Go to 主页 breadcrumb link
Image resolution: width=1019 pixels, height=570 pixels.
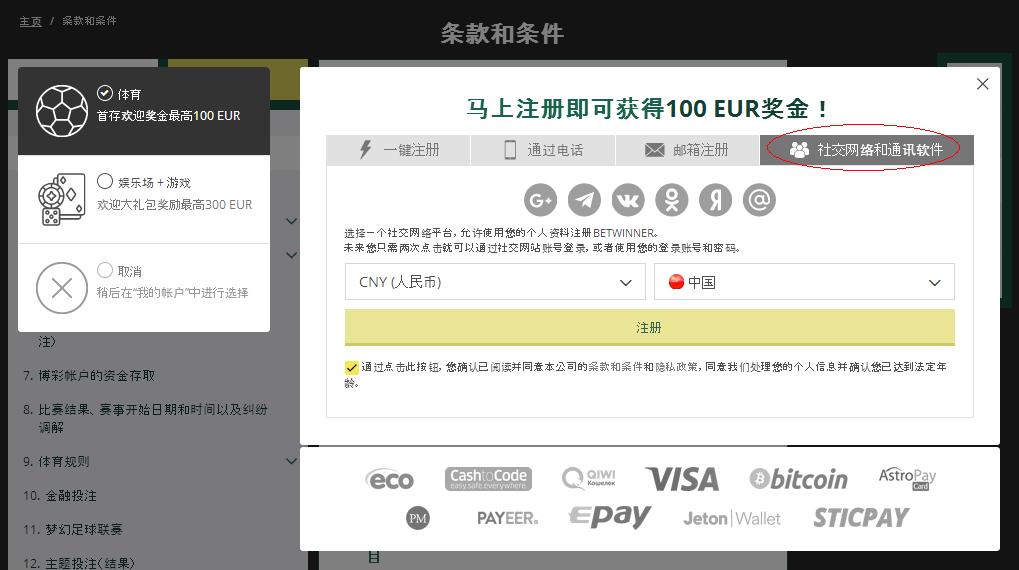[31, 21]
